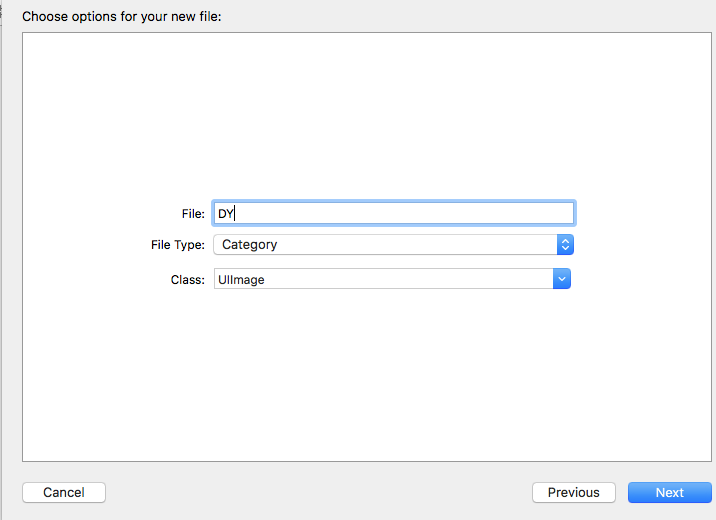Click gray space between Cancel and Previous
The image size is (716, 520).
click(x=318, y=492)
